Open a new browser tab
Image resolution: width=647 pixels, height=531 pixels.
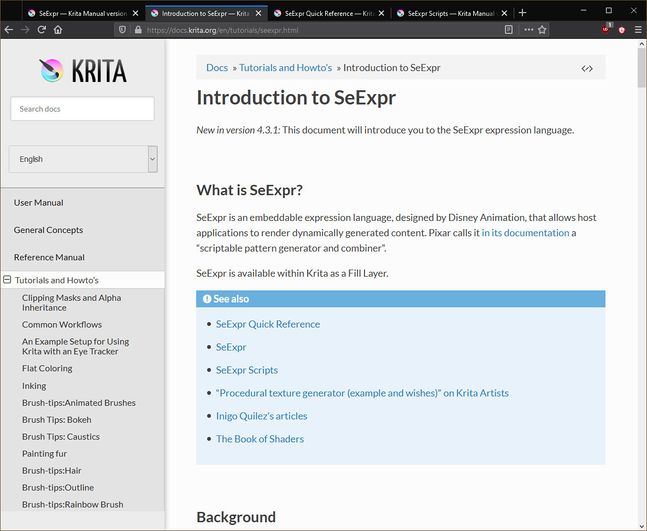click(522, 13)
